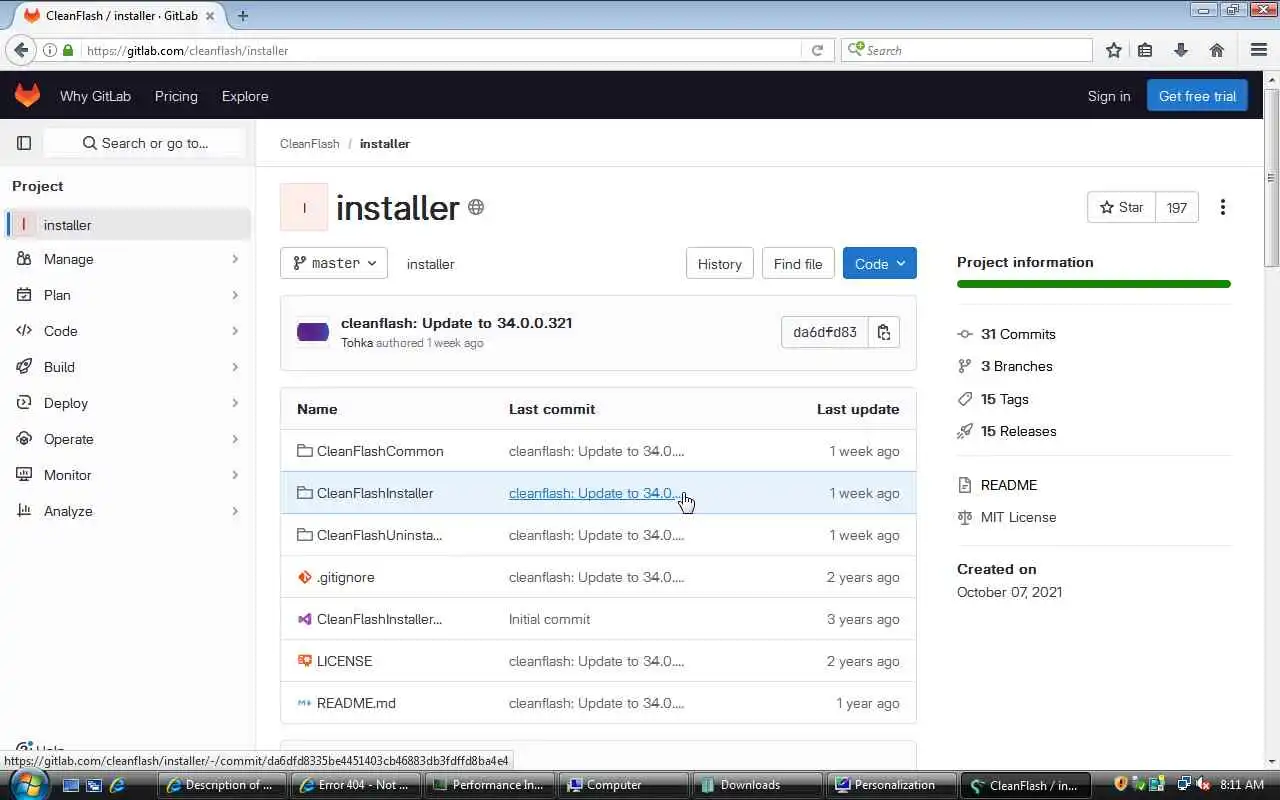This screenshot has height=800, width=1280.
Task: Toggle the sidebar collapse icon
Action: 24,143
